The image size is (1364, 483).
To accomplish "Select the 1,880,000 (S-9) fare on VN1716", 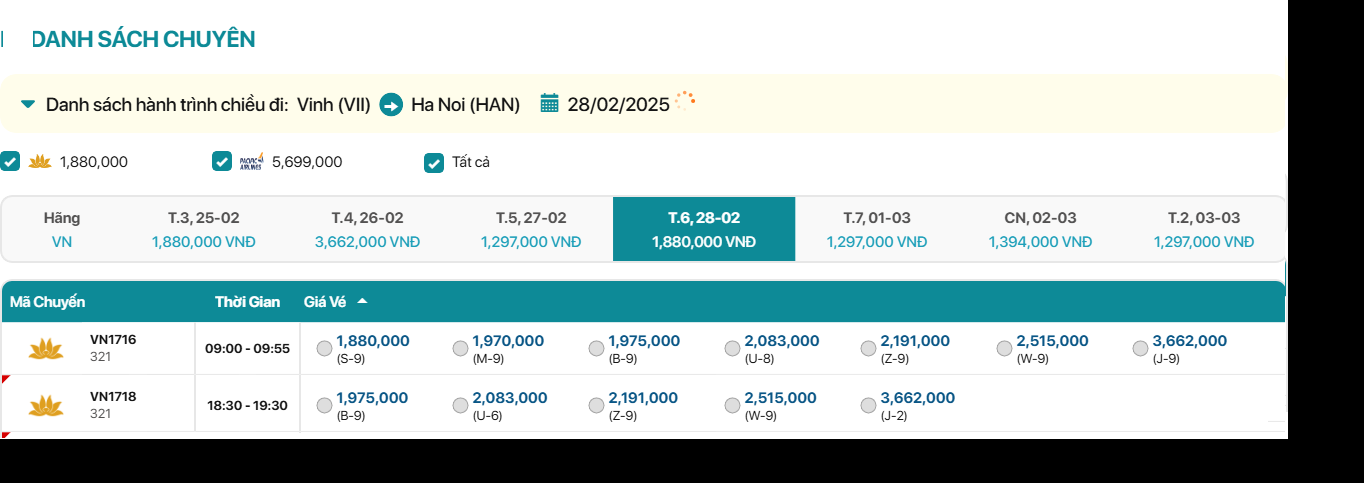I will tap(324, 348).
